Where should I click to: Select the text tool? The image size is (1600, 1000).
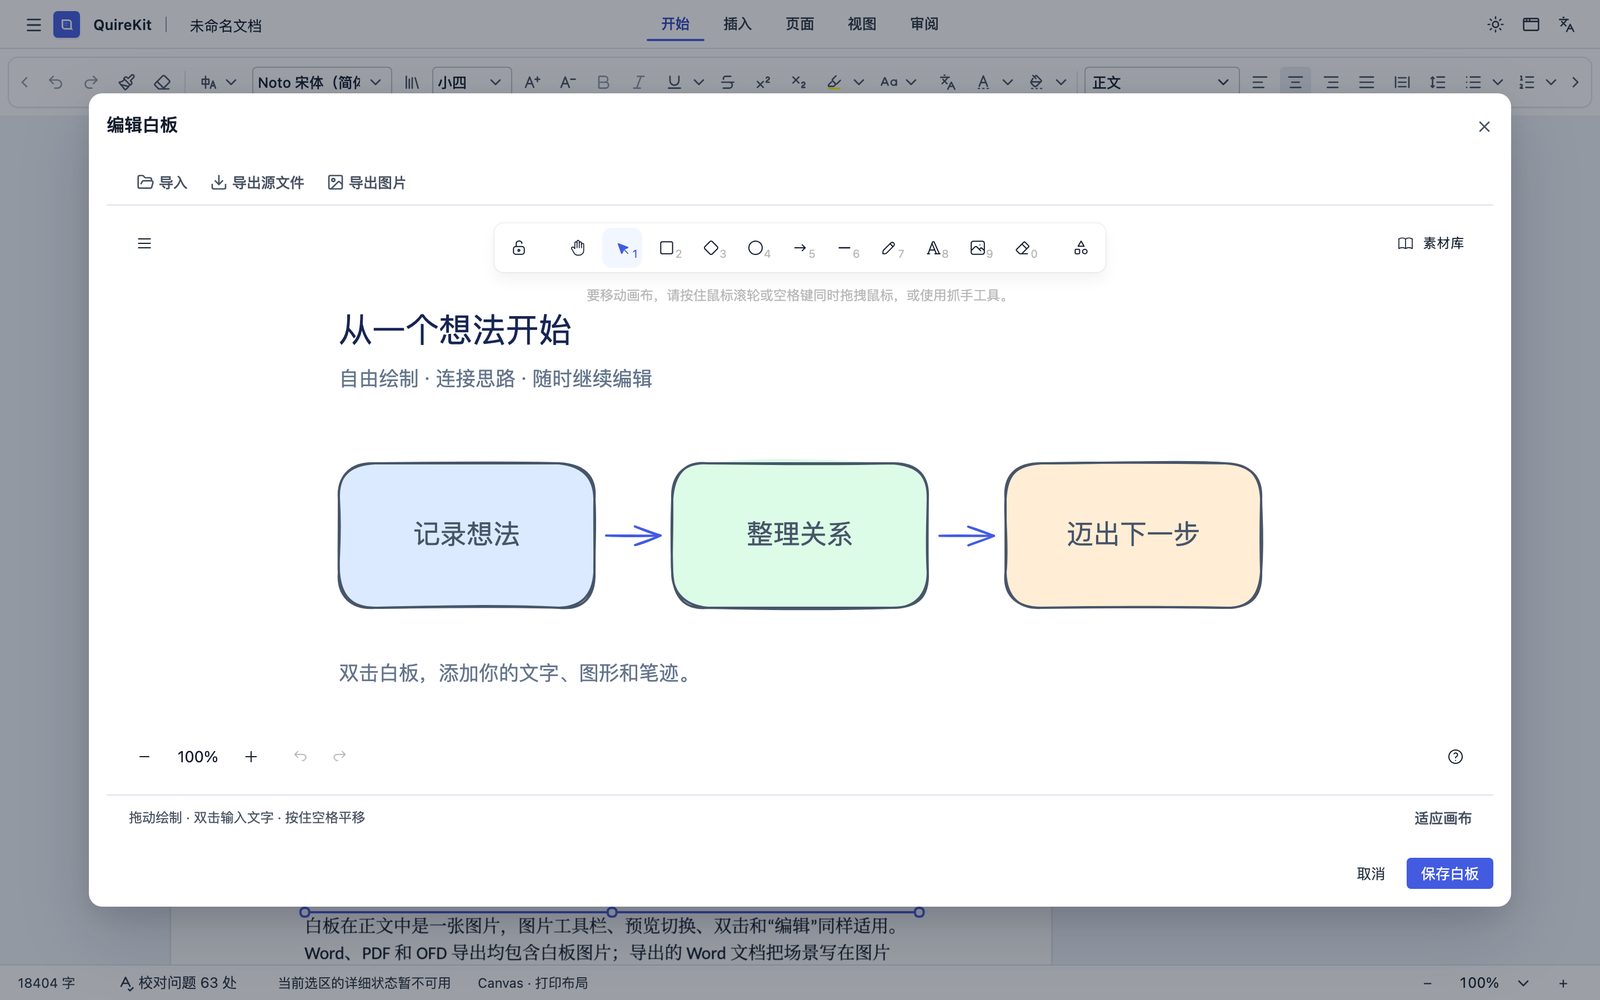click(x=933, y=248)
